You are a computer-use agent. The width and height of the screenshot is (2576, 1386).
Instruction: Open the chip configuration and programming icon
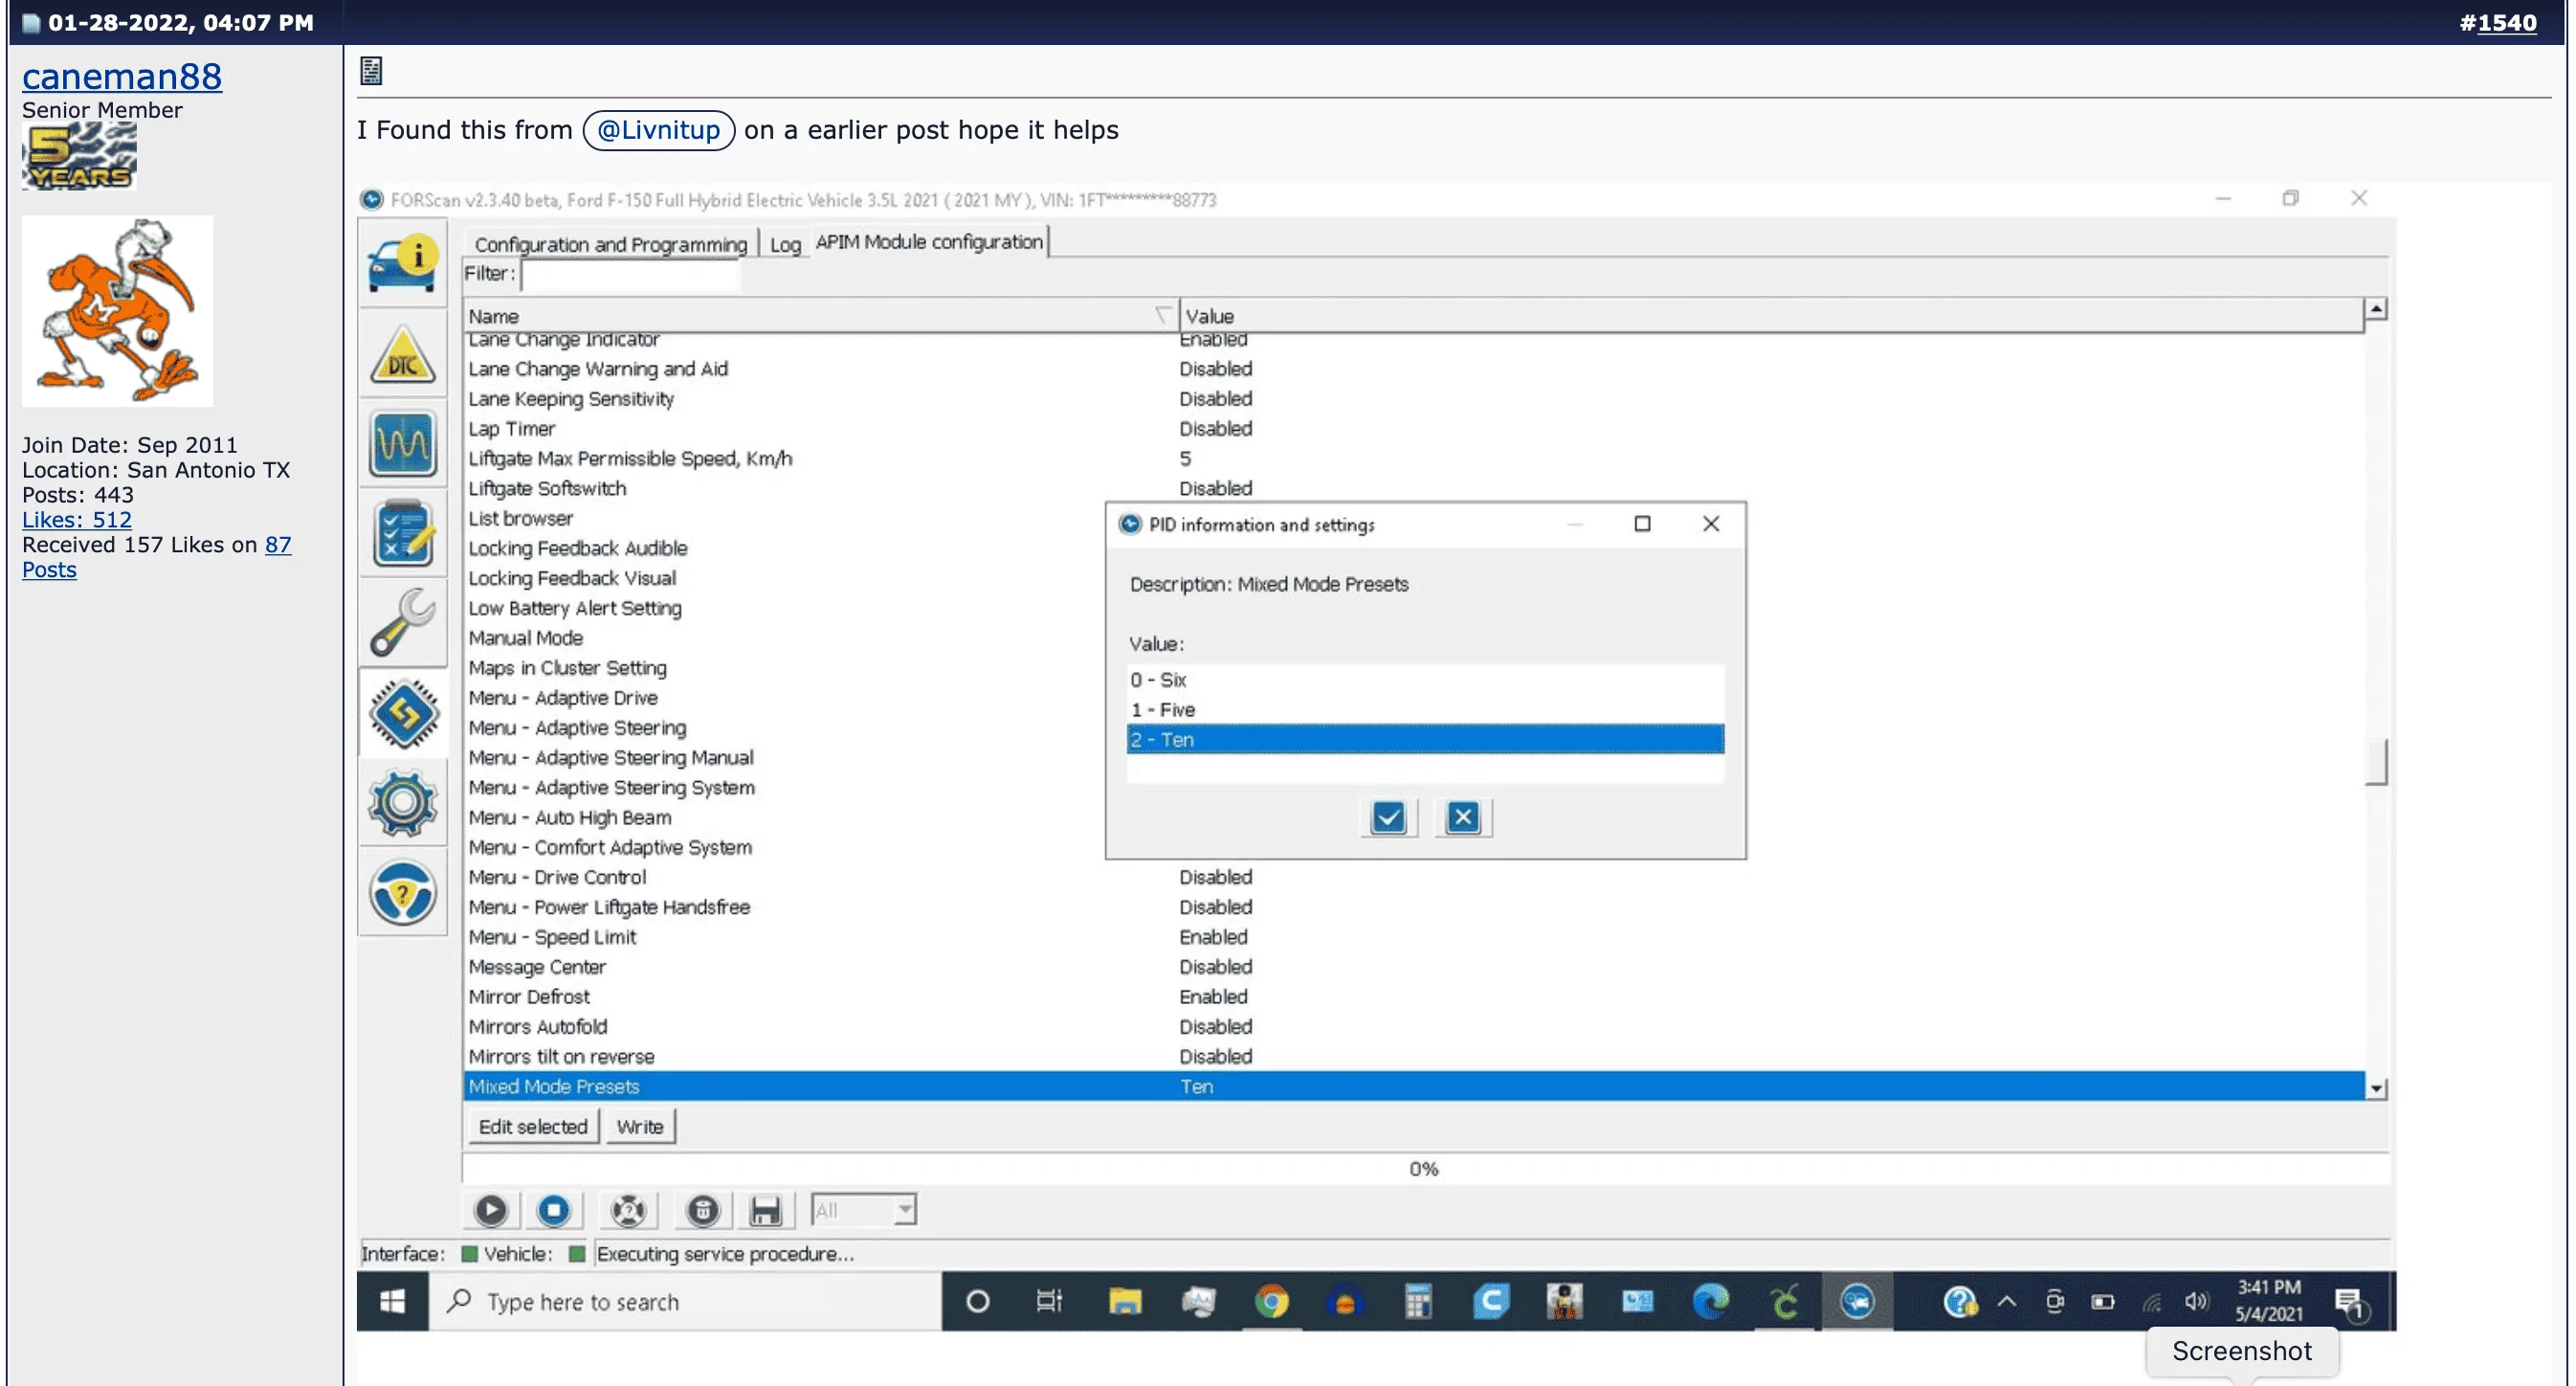(x=403, y=714)
